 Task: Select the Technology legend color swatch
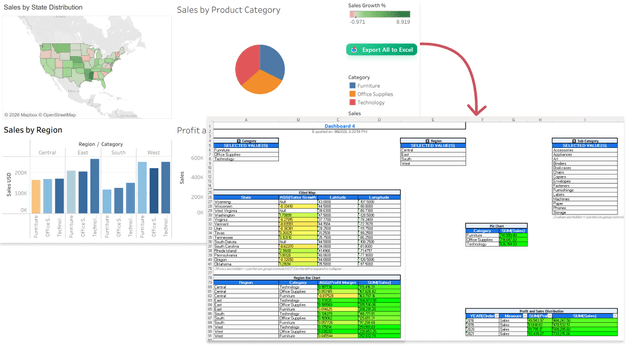pyautogui.click(x=353, y=102)
